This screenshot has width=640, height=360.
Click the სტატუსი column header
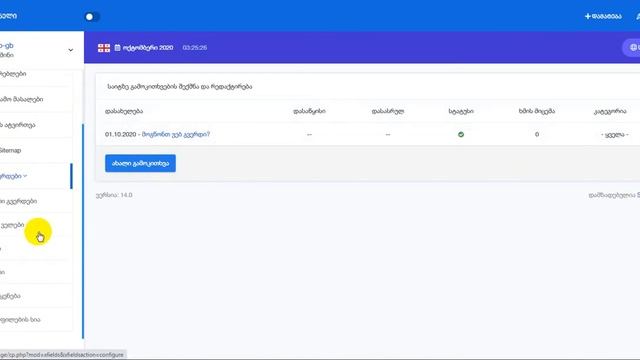[461, 111]
